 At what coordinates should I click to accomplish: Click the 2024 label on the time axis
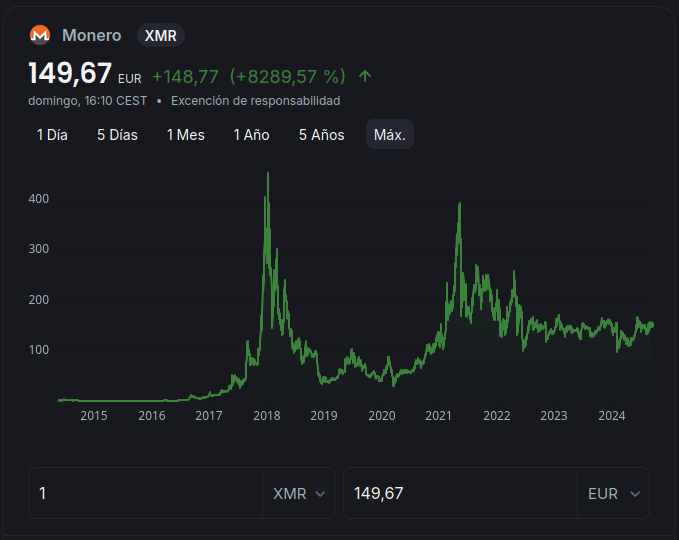click(x=611, y=416)
